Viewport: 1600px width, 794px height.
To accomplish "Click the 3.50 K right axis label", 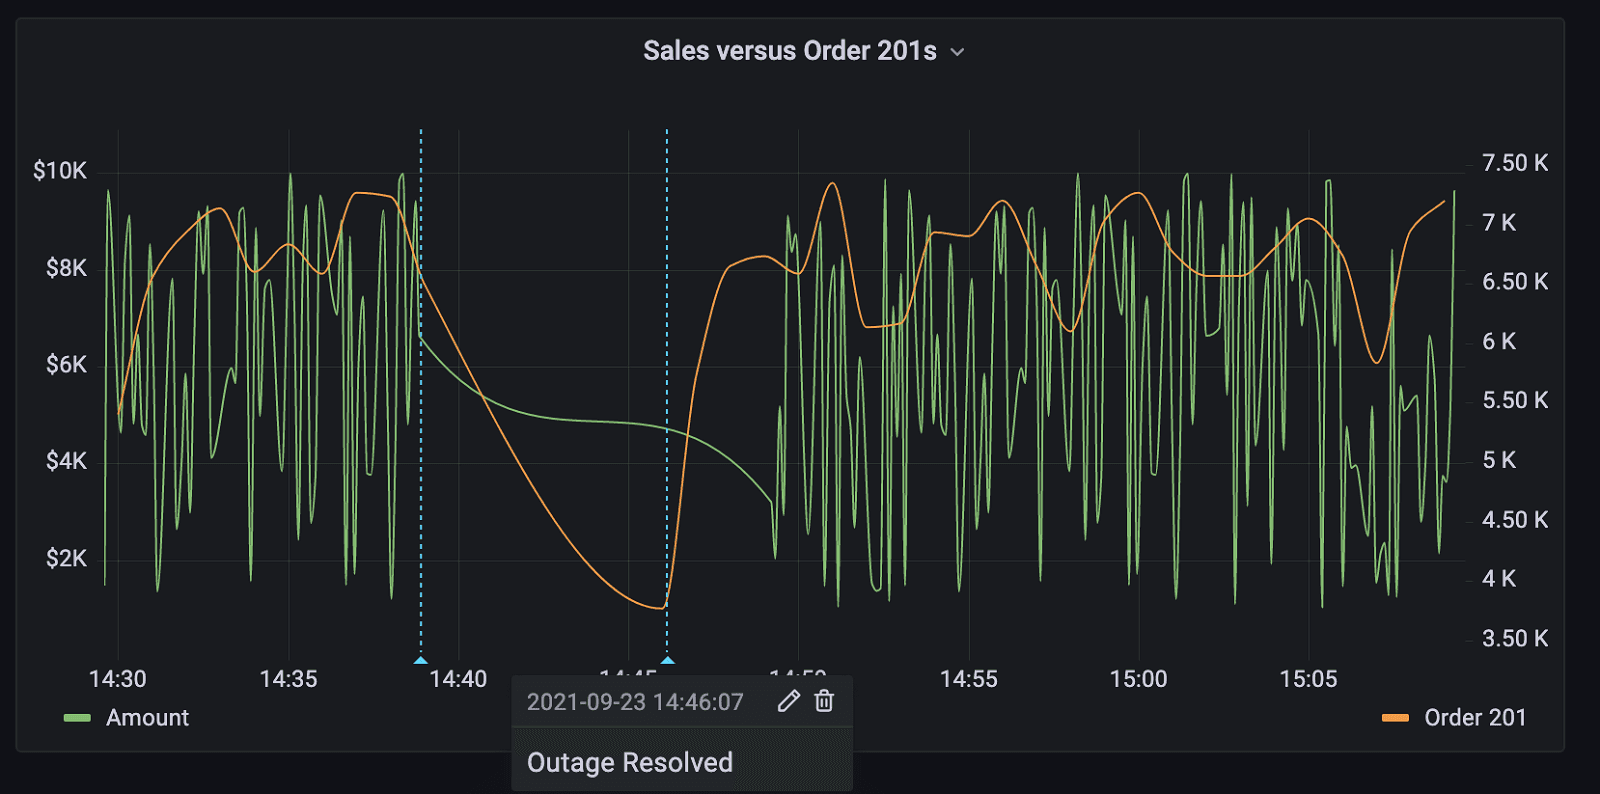I will coord(1515,638).
